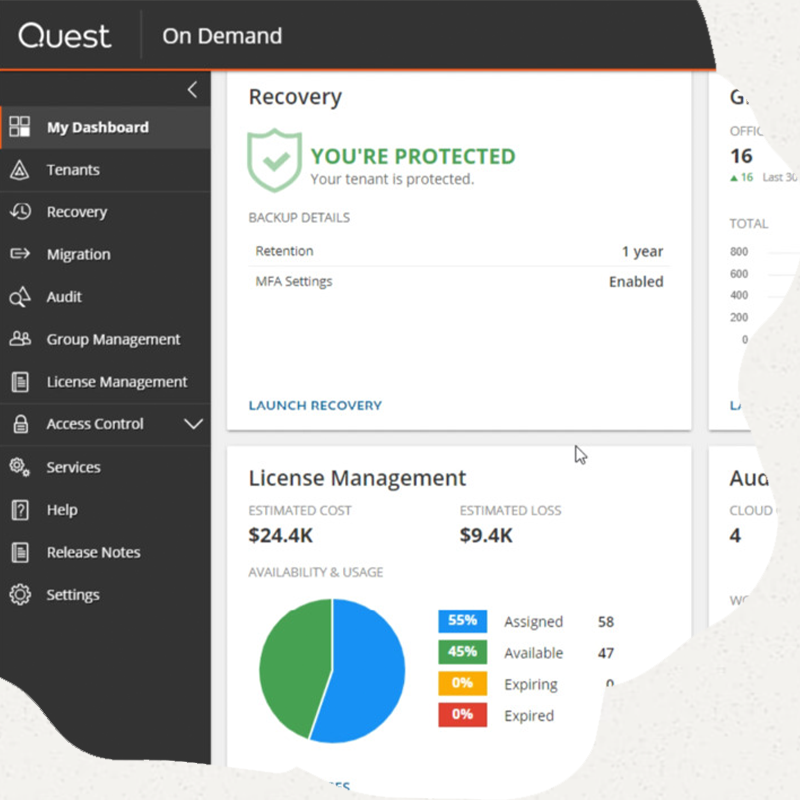Click the $24.4K estimated cost value
Screen dimensions: 800x800
[281, 535]
